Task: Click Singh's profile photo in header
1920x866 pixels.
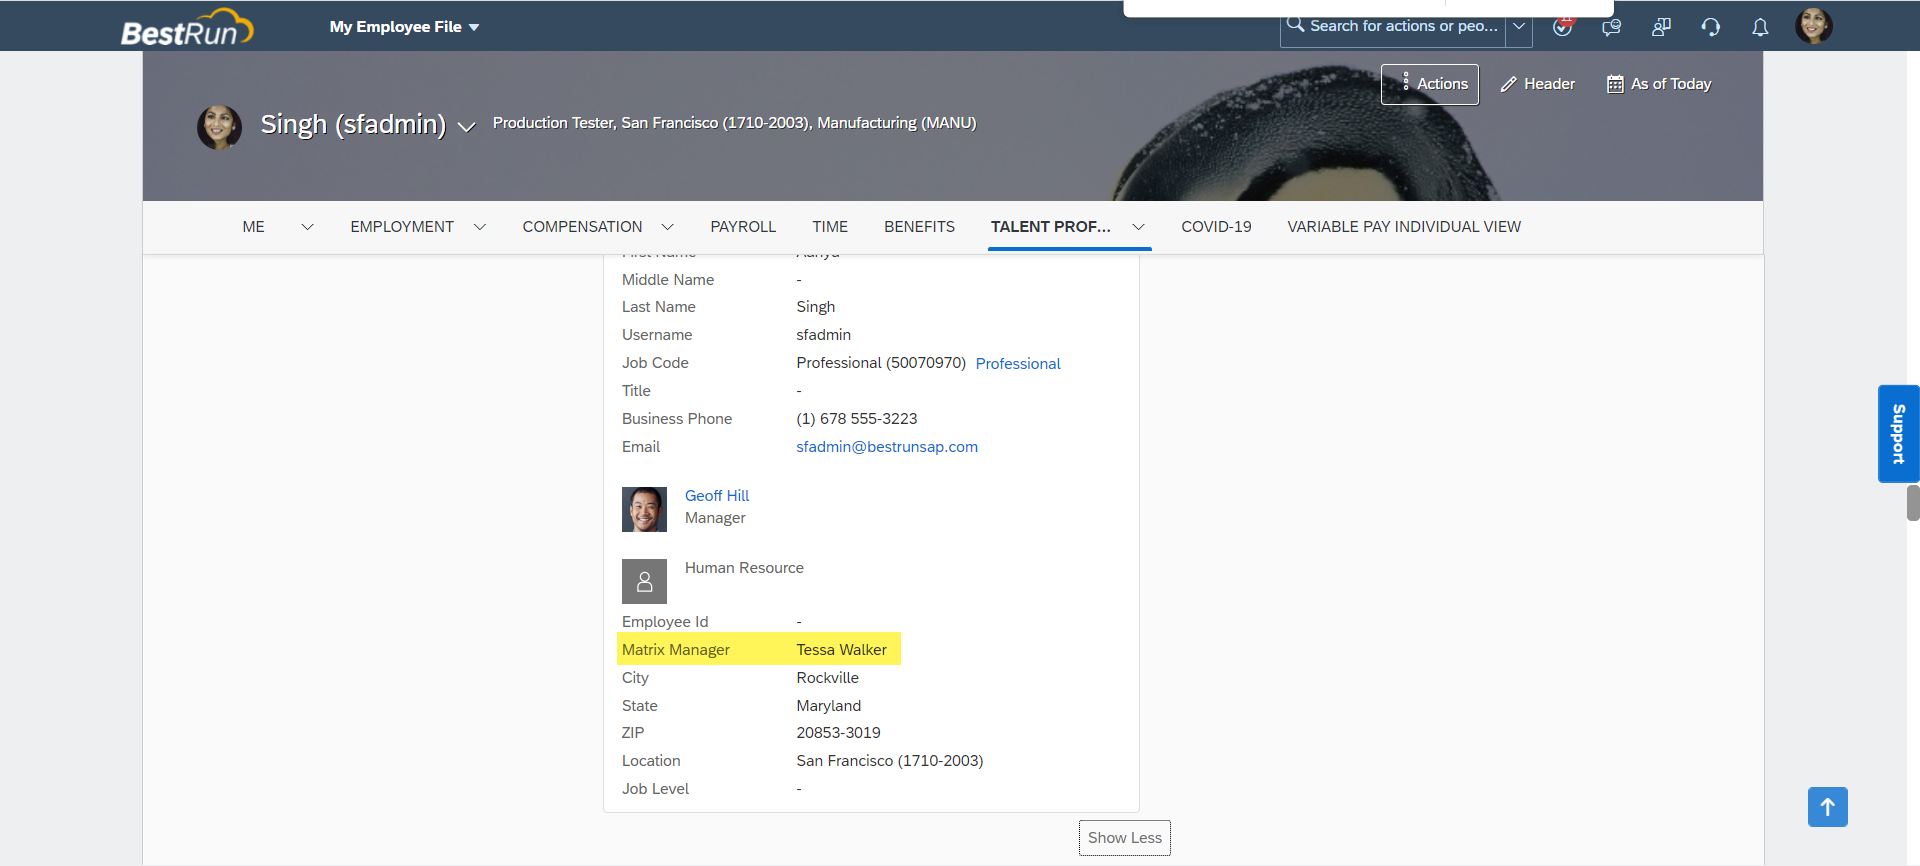Action: click(219, 127)
